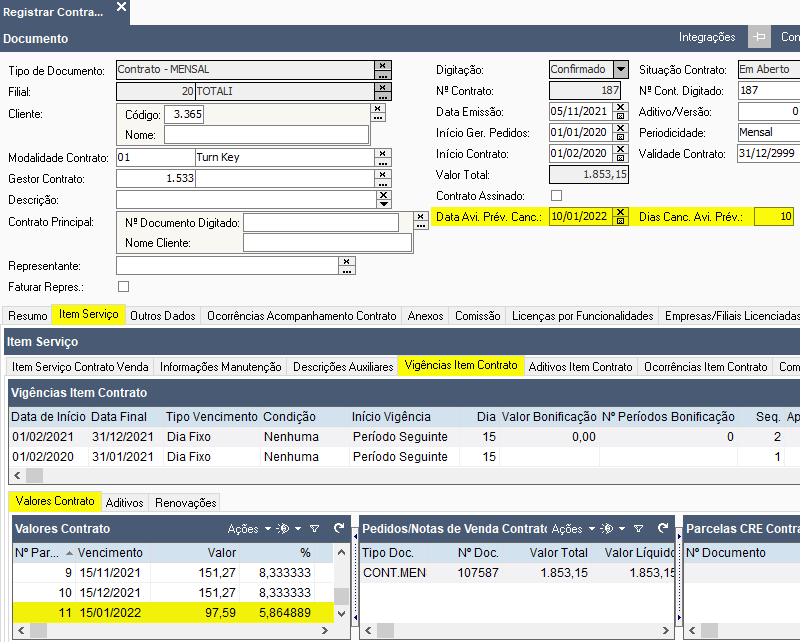
Task: Filter the Pedidos/Notas de Venda grid
Action: pos(638,529)
